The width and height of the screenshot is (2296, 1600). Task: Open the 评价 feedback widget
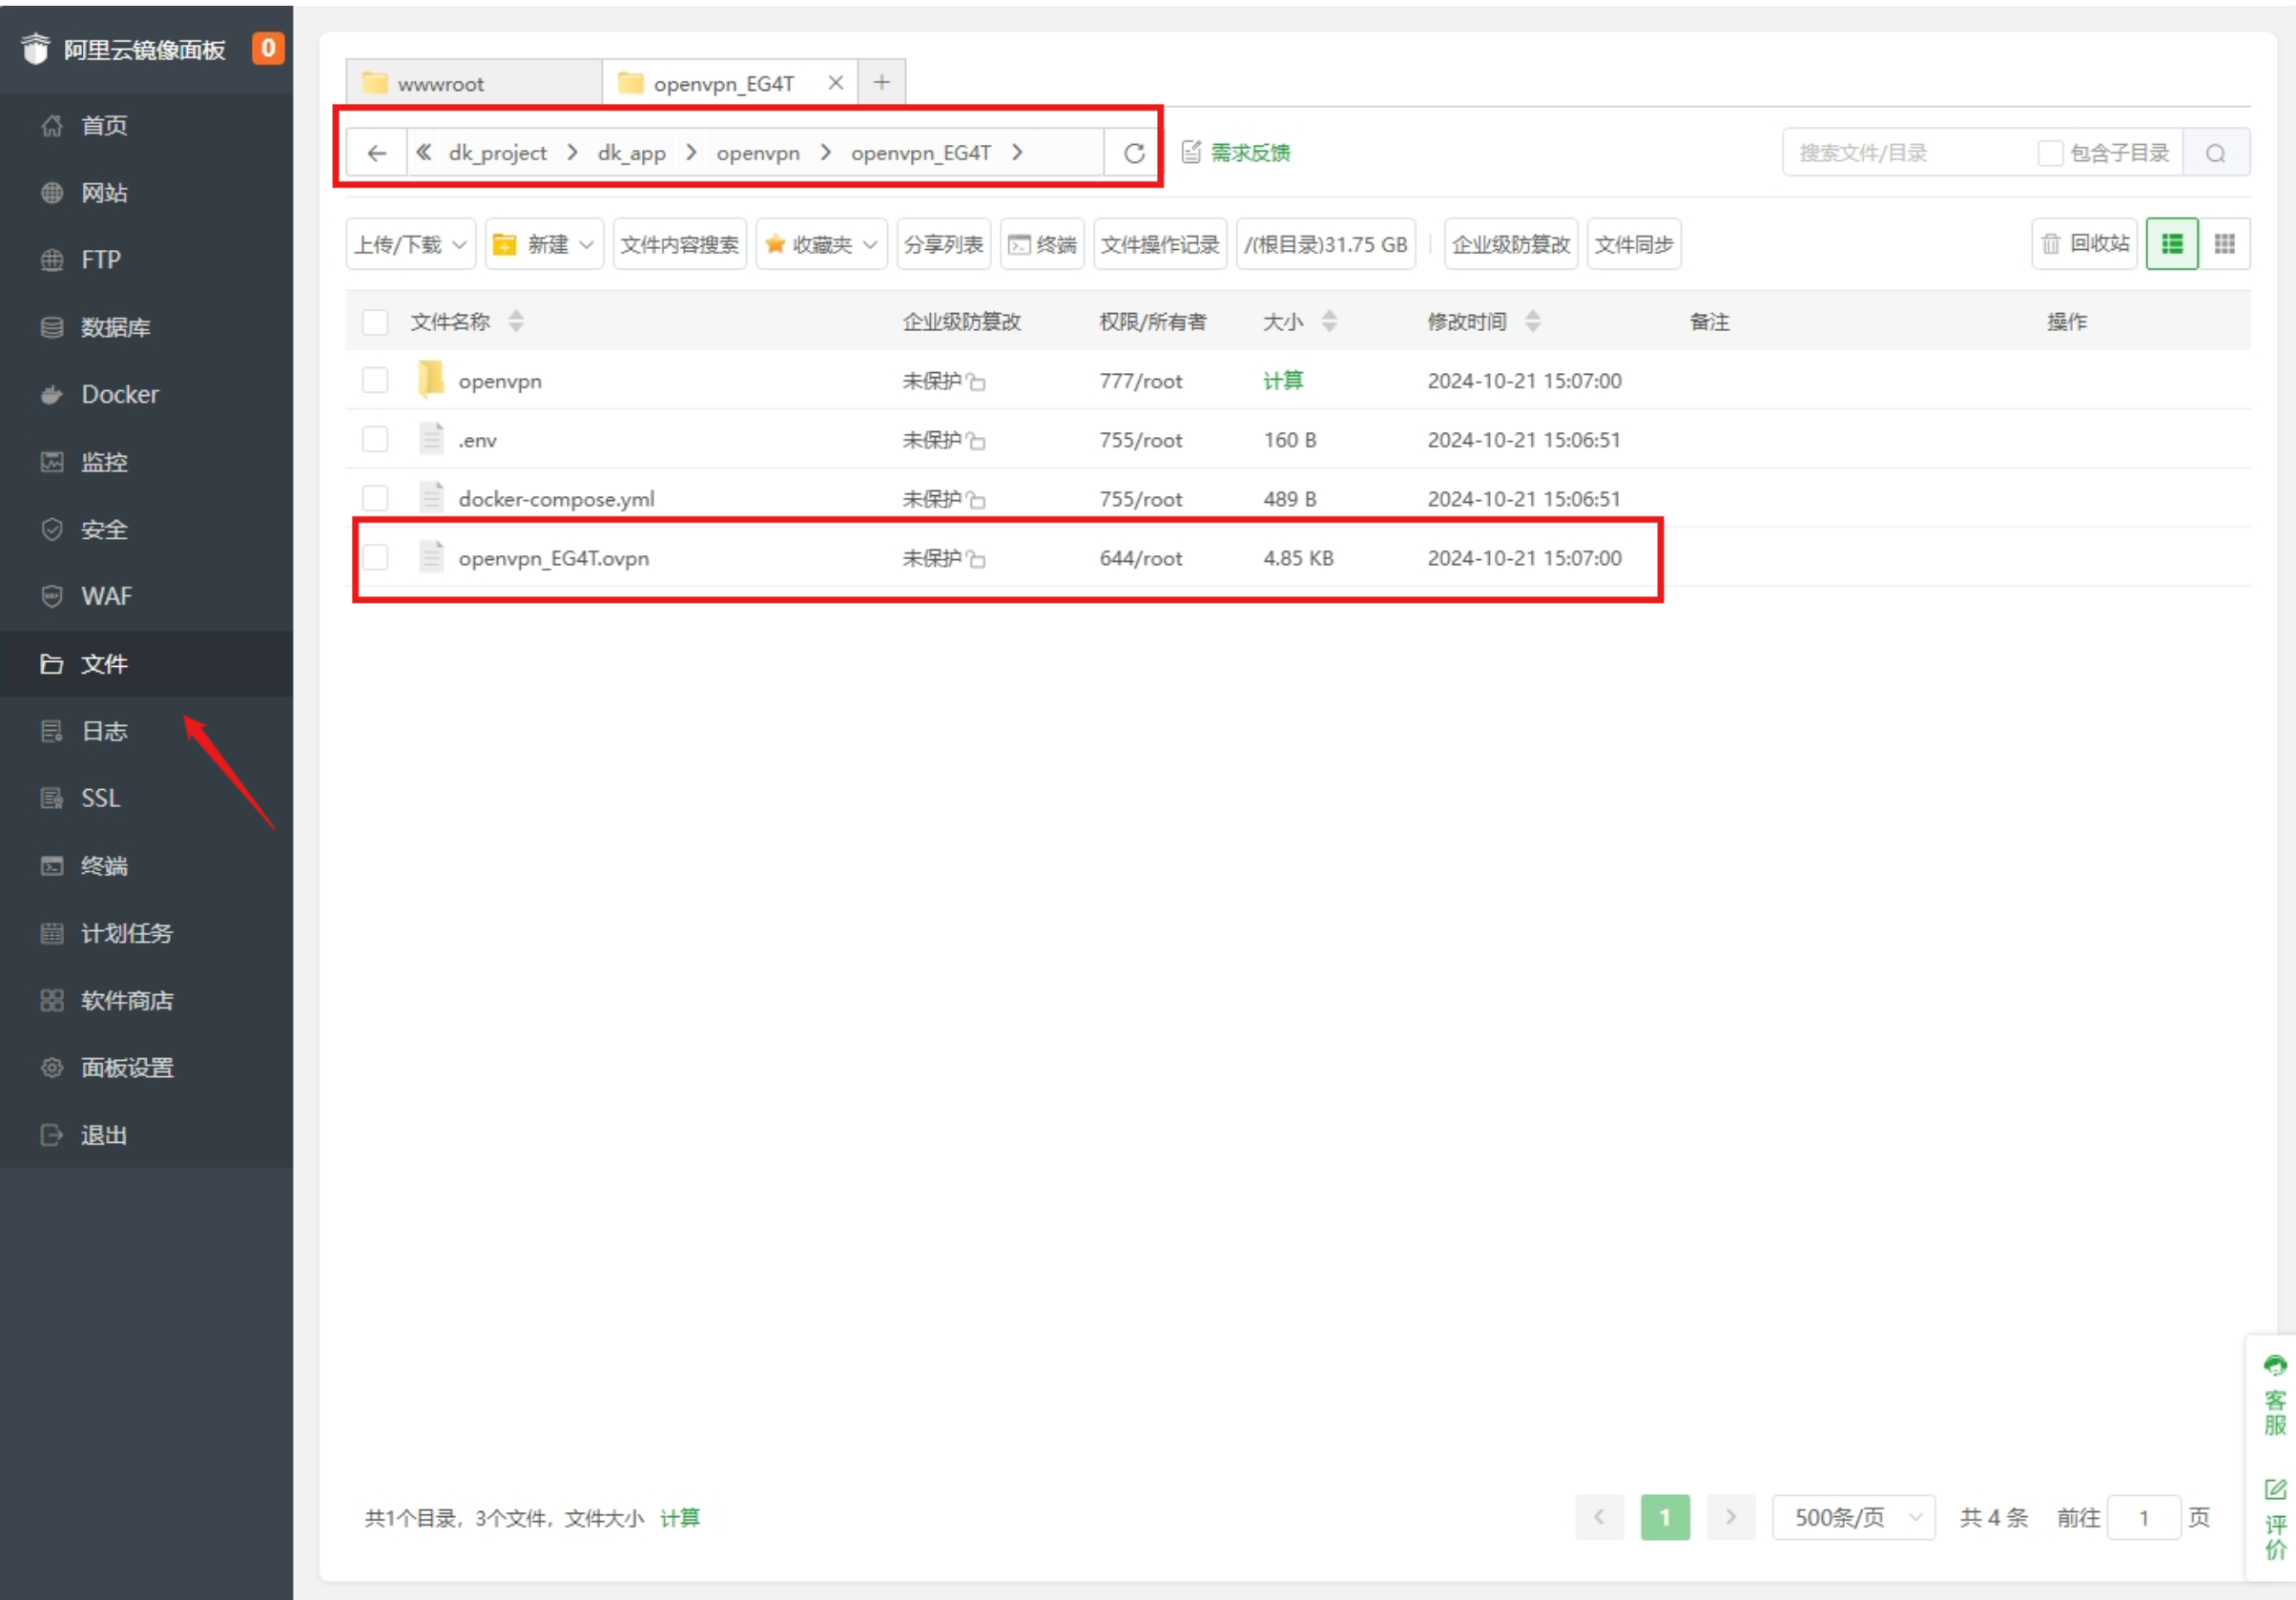[x=2274, y=1520]
